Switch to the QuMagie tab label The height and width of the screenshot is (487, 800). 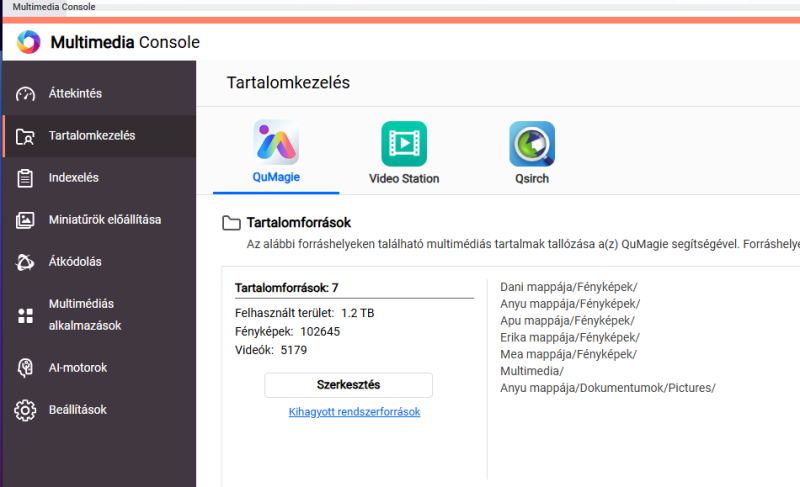(x=276, y=177)
